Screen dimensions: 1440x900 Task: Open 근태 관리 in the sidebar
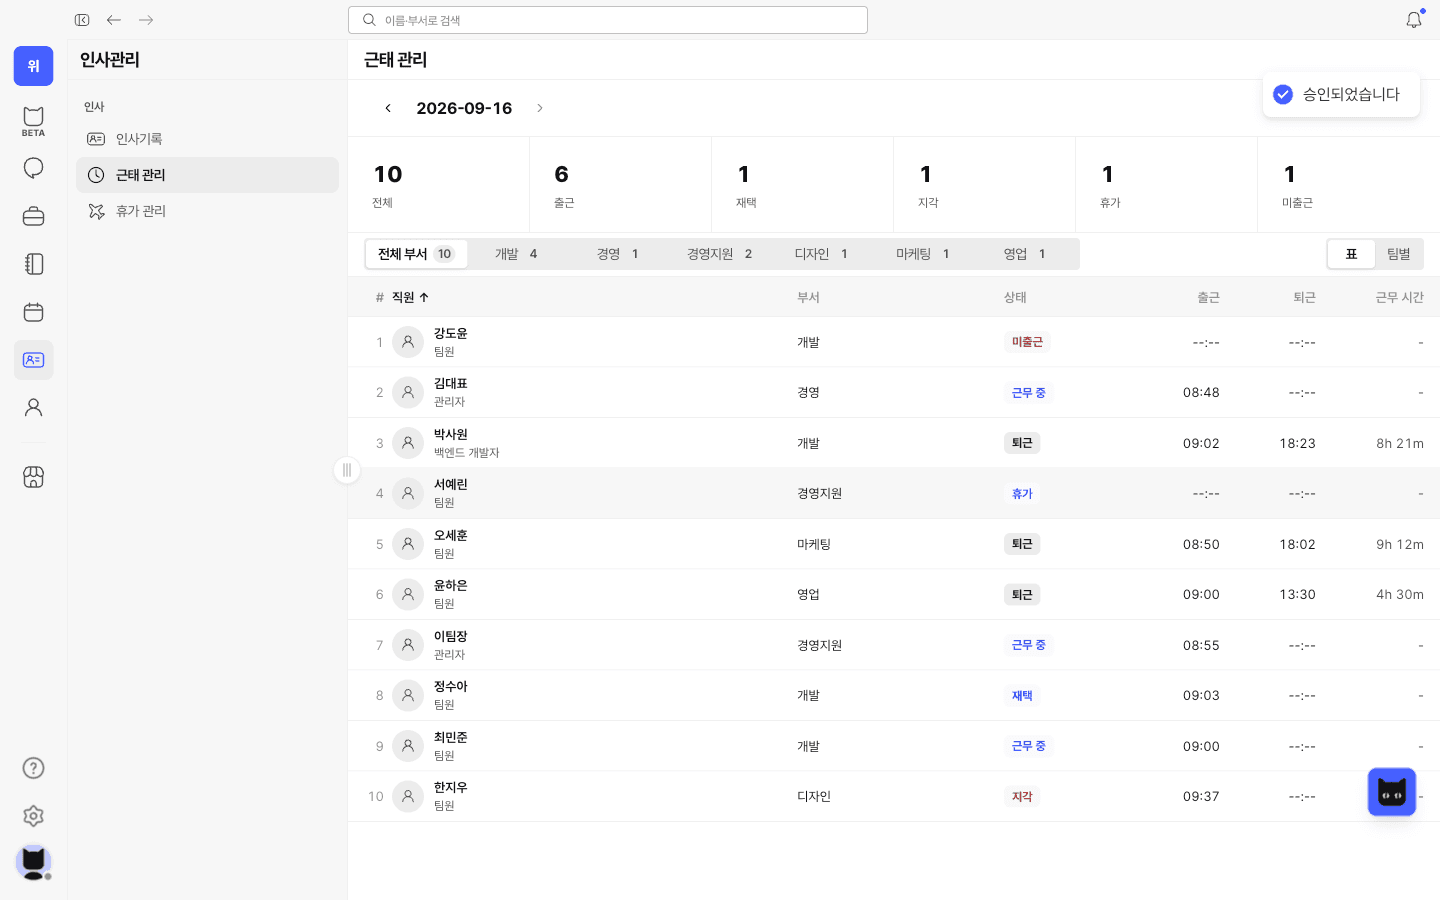(207, 175)
